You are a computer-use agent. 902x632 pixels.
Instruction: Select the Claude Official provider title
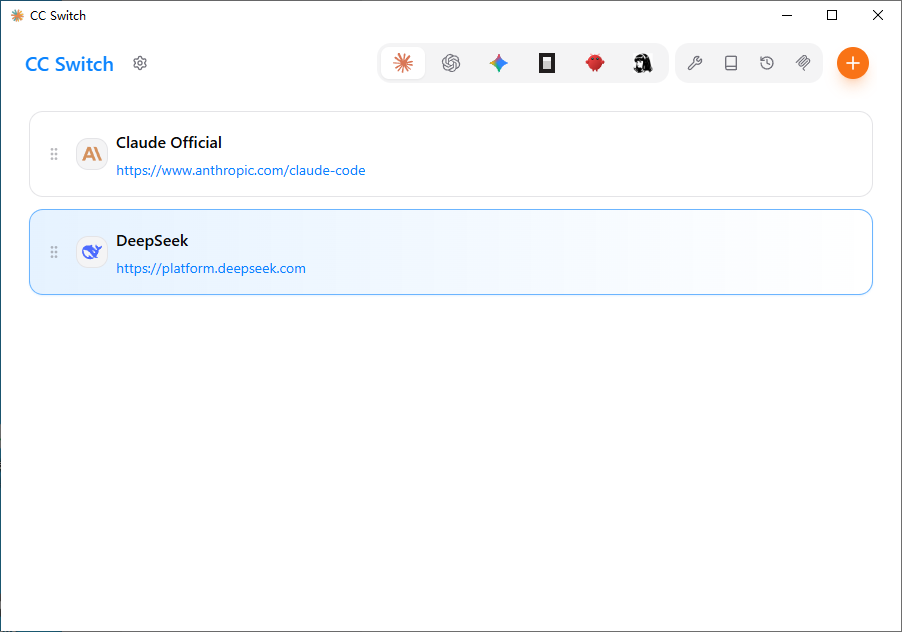coord(169,143)
